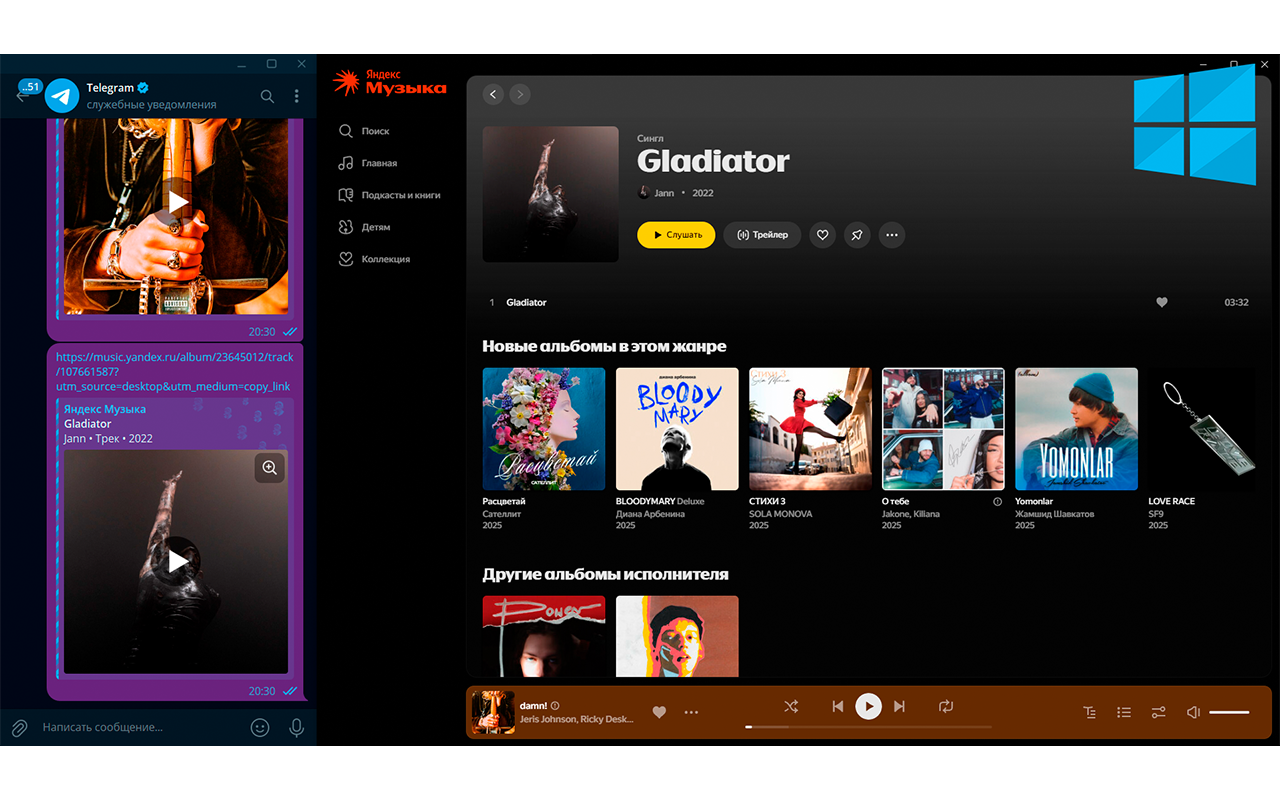
Task: Open Telegram chat profile avatar
Action: point(62,96)
